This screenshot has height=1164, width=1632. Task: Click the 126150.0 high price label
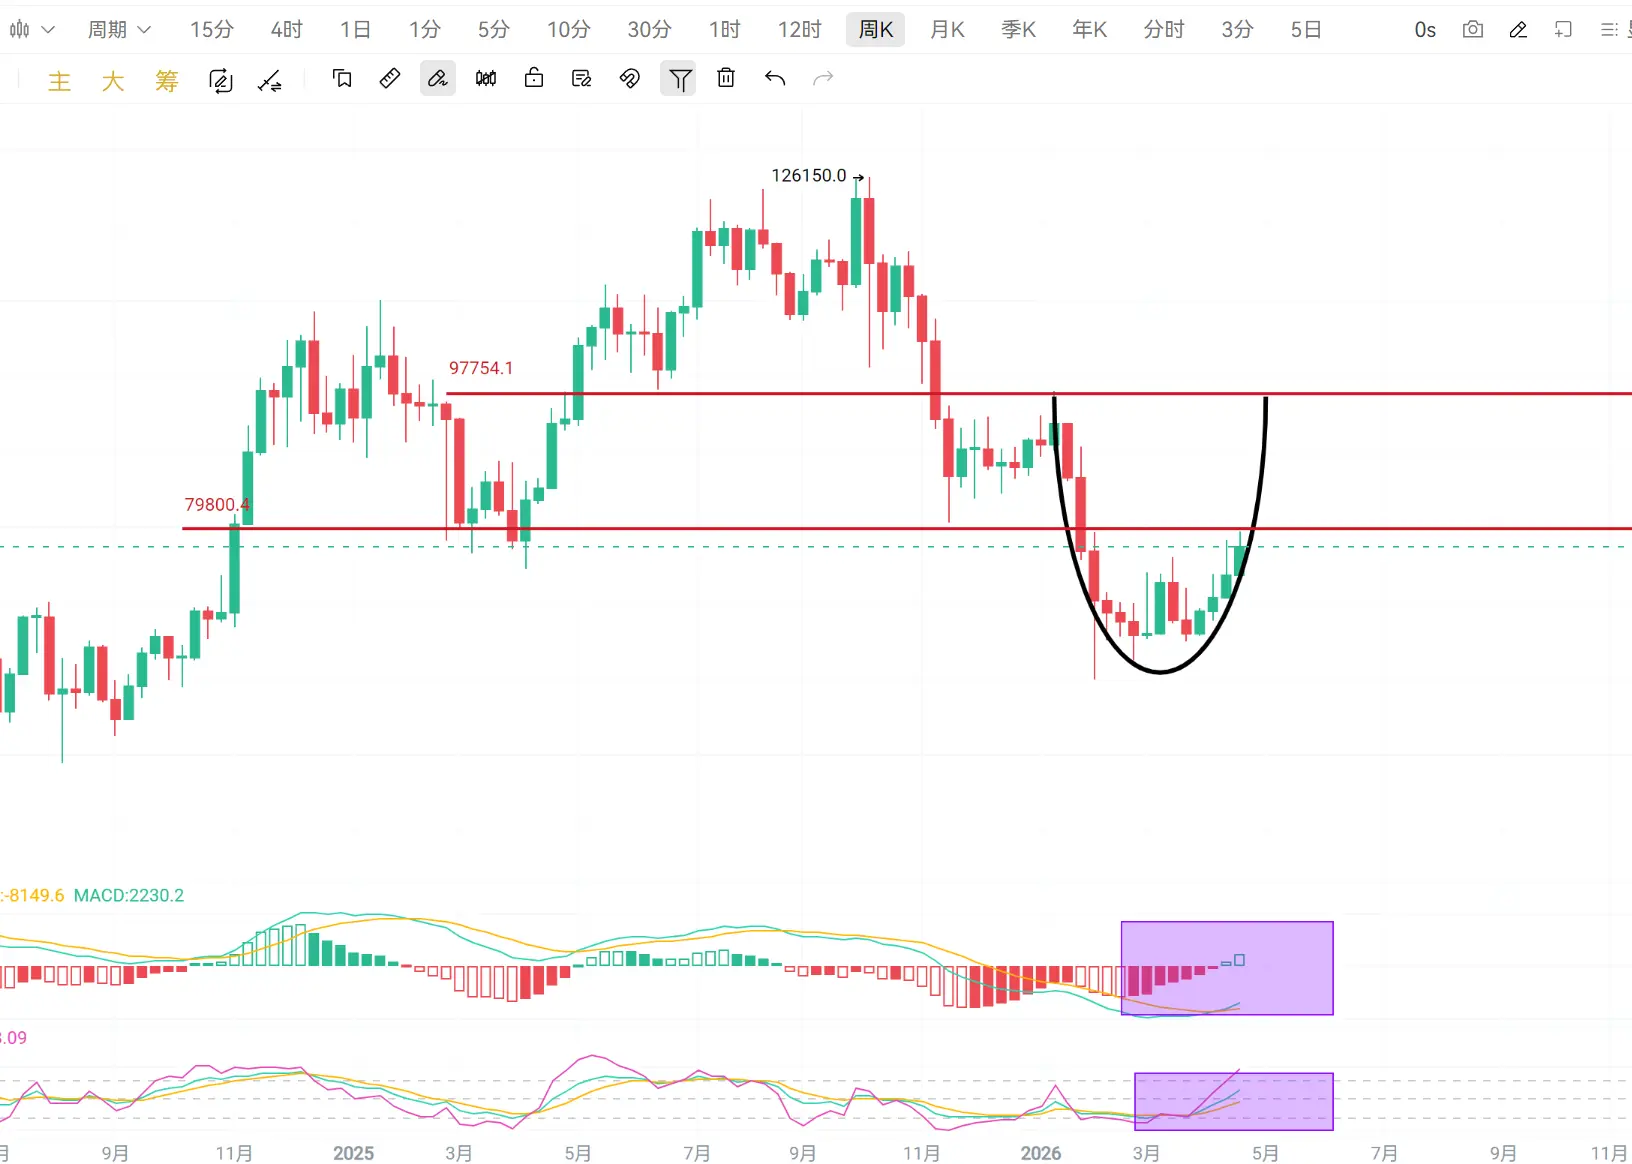pyautogui.click(x=809, y=176)
